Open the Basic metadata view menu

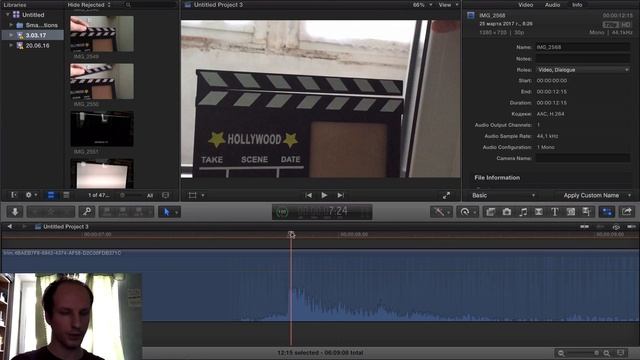503,196
